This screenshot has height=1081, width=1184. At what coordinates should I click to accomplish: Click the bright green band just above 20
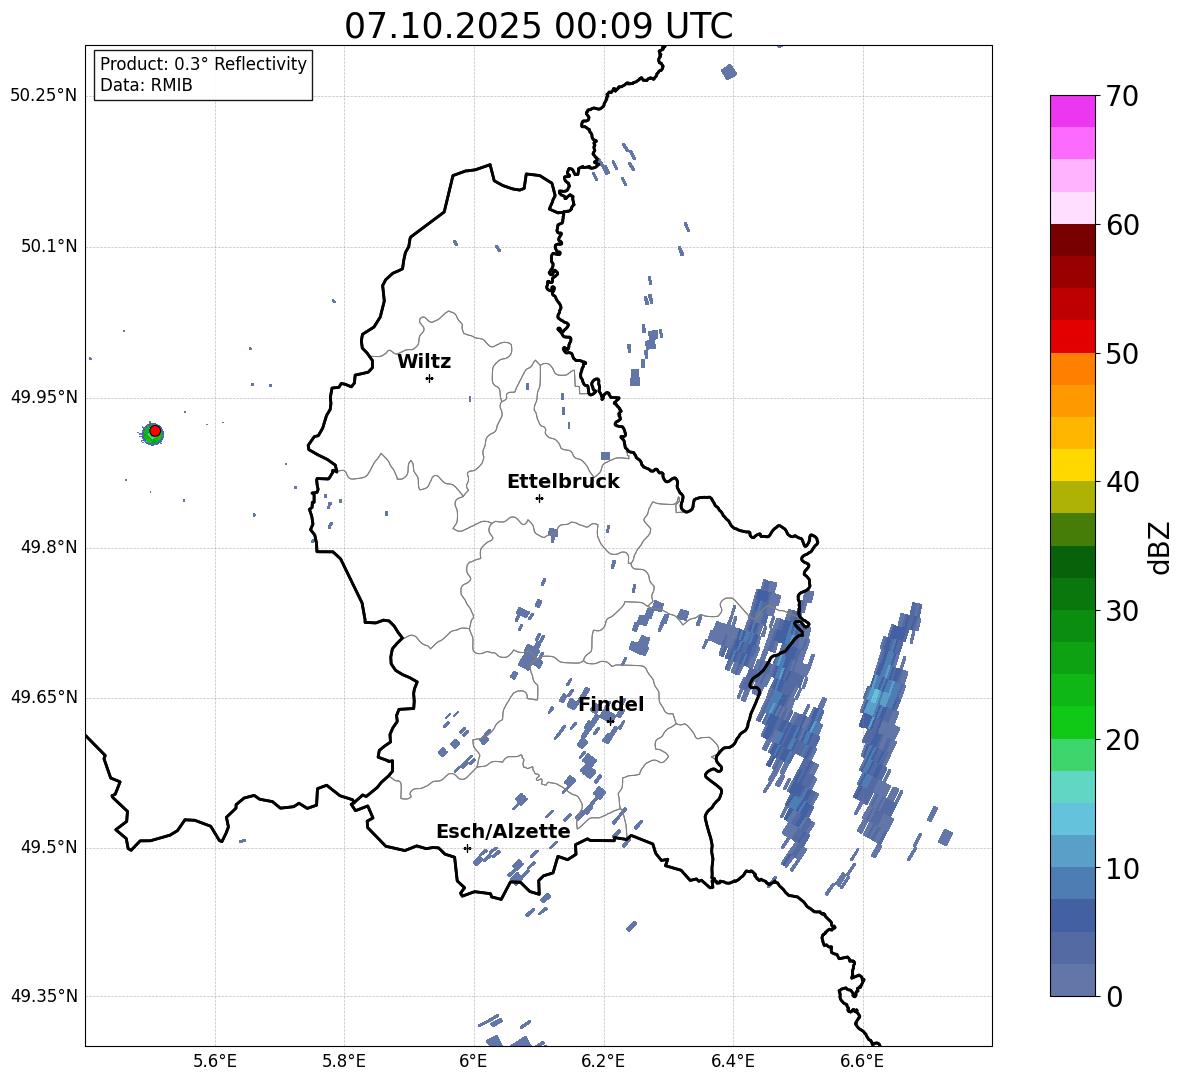(x=1073, y=722)
